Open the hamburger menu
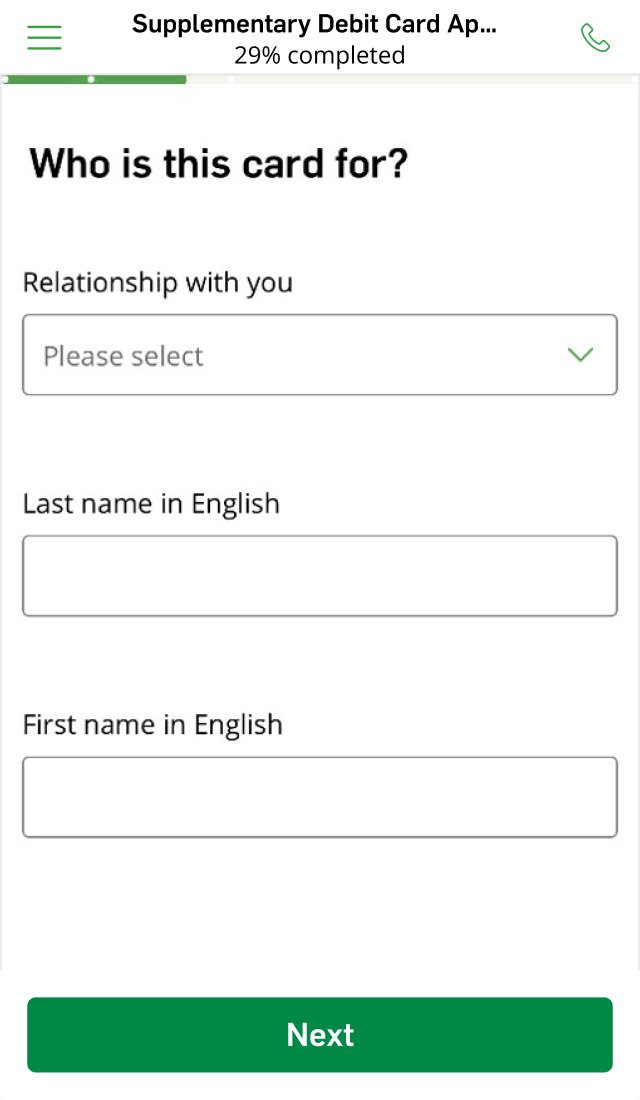Screen dimensions: 640x1100 click(44, 38)
